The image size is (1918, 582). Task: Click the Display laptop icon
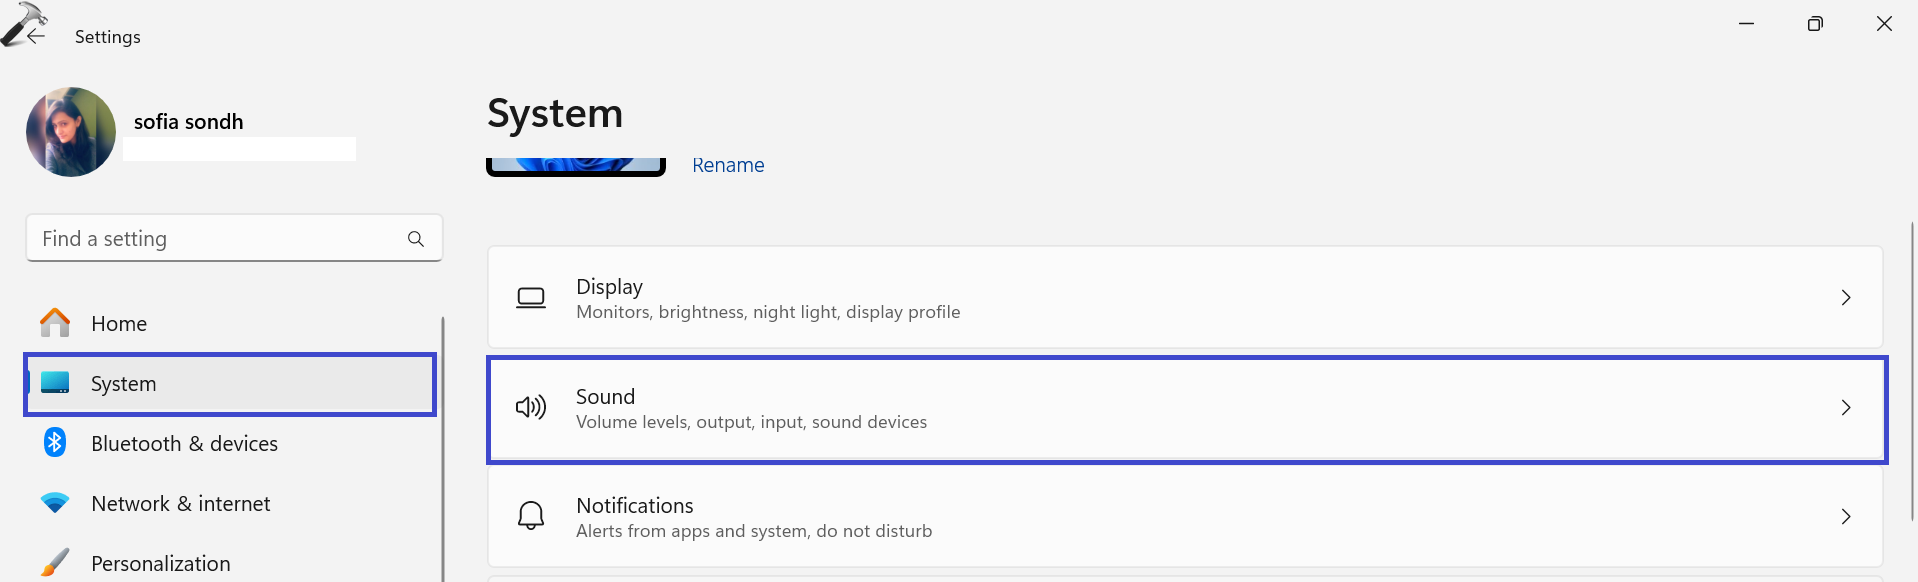[x=531, y=298]
